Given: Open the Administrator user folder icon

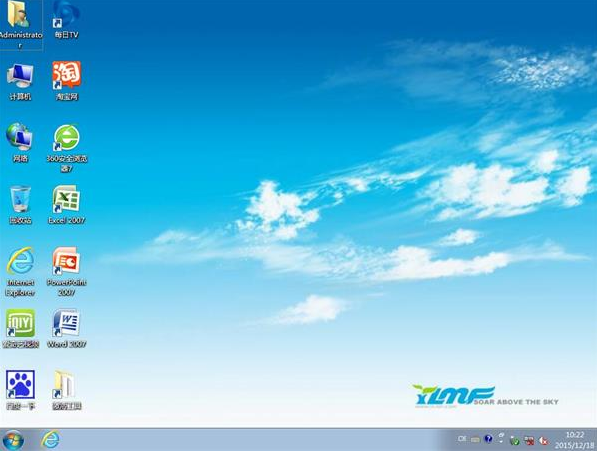Looking at the screenshot, I should tap(20, 23).
